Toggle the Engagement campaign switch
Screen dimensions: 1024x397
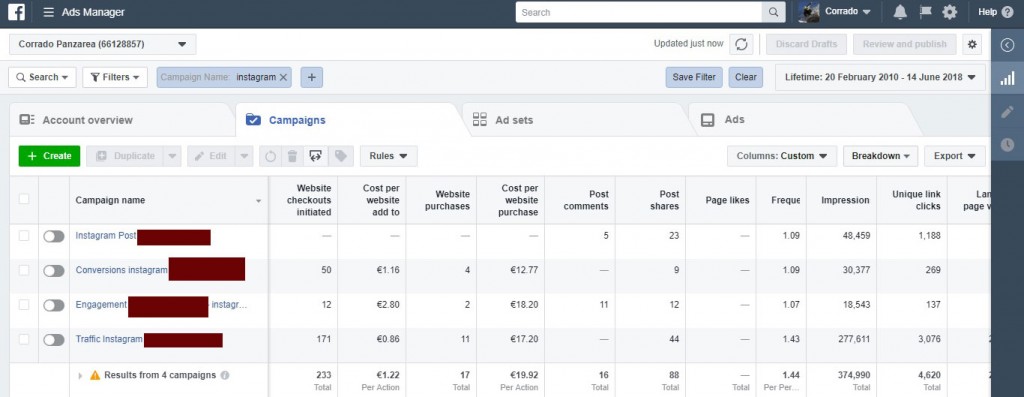pos(54,305)
